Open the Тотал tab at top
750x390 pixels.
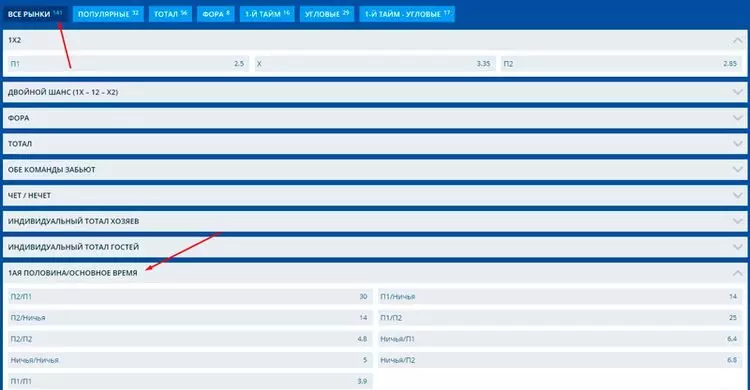point(170,14)
